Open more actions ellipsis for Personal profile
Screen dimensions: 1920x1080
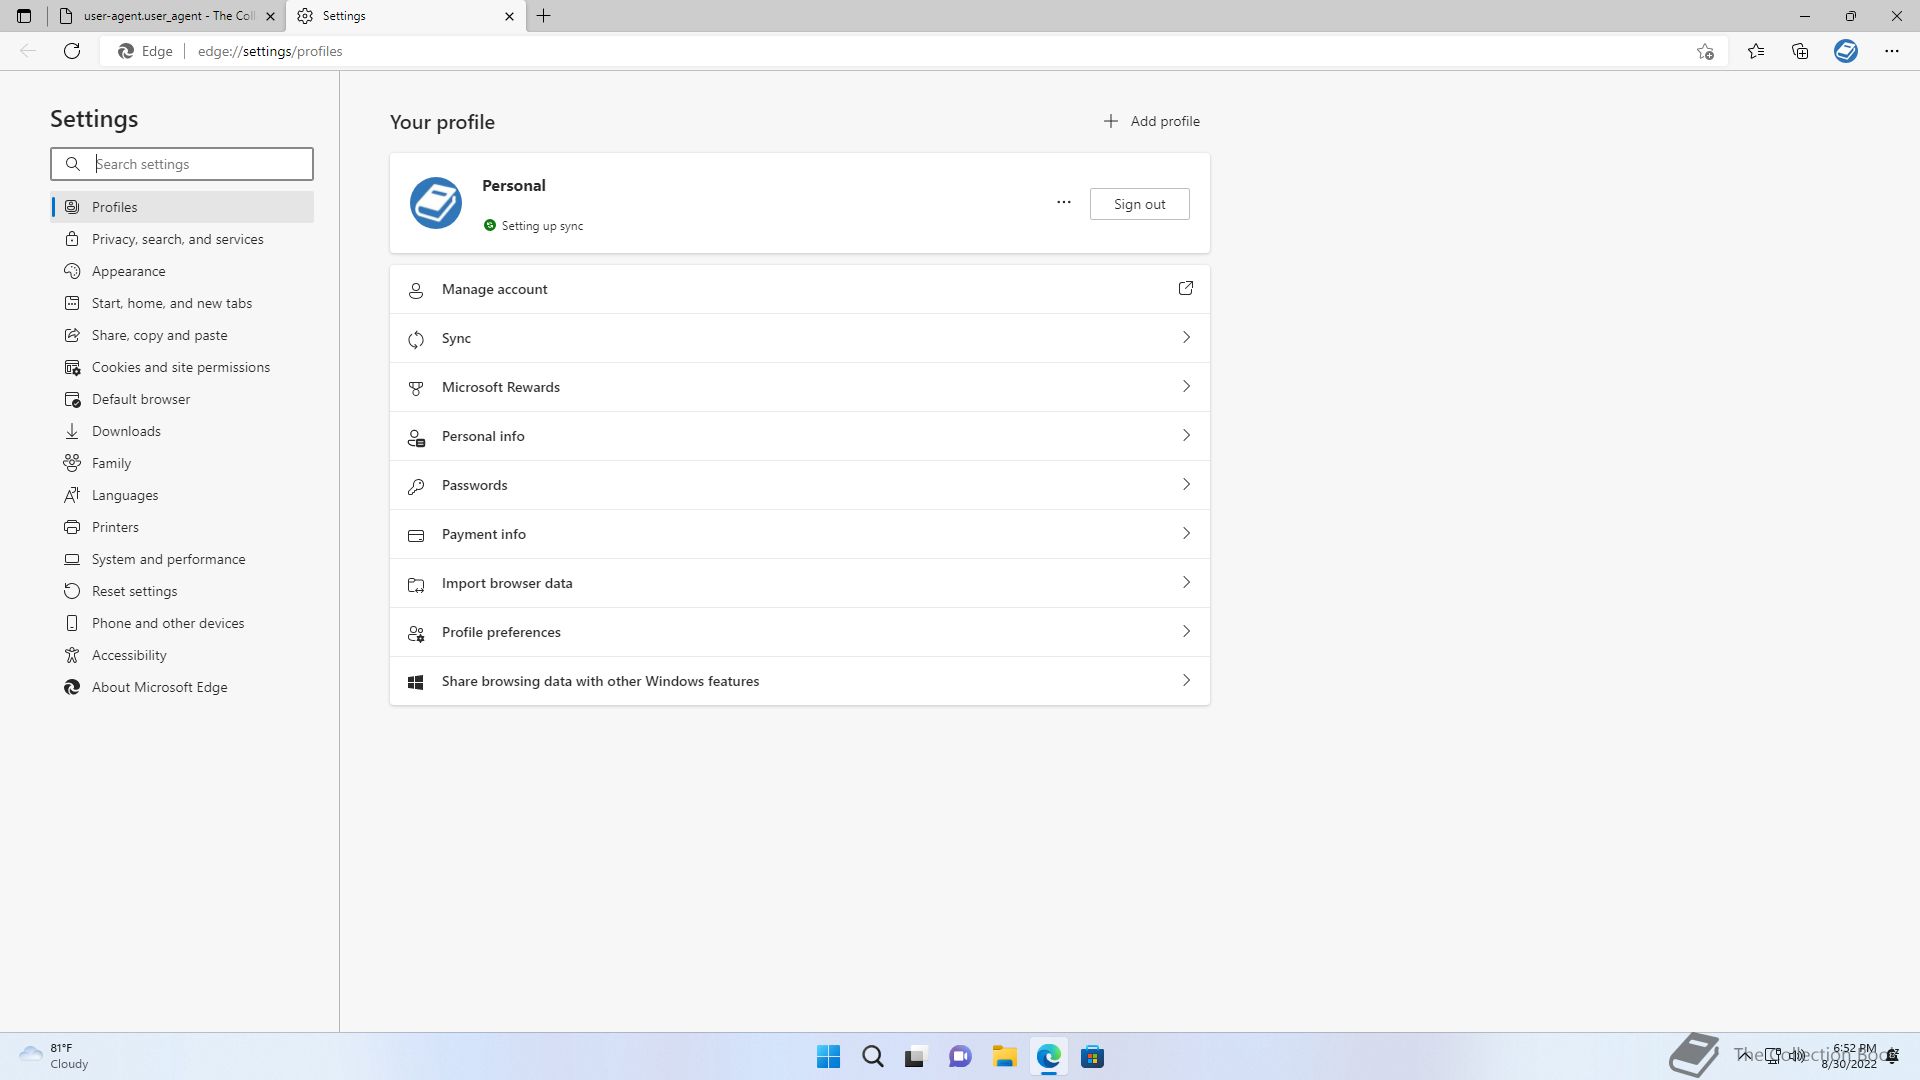pos(1064,203)
